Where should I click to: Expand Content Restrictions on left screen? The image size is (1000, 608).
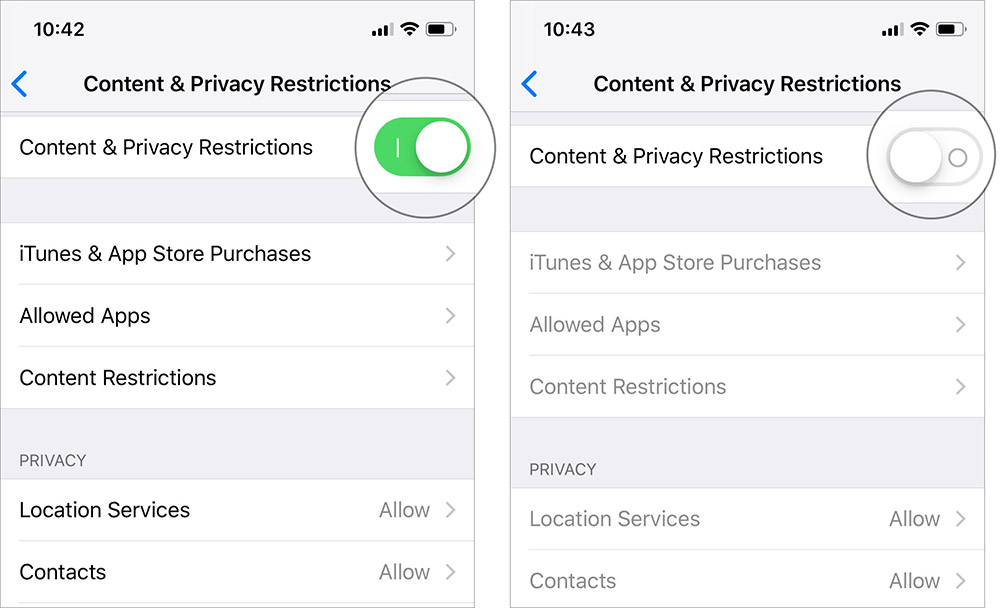tap(117, 378)
